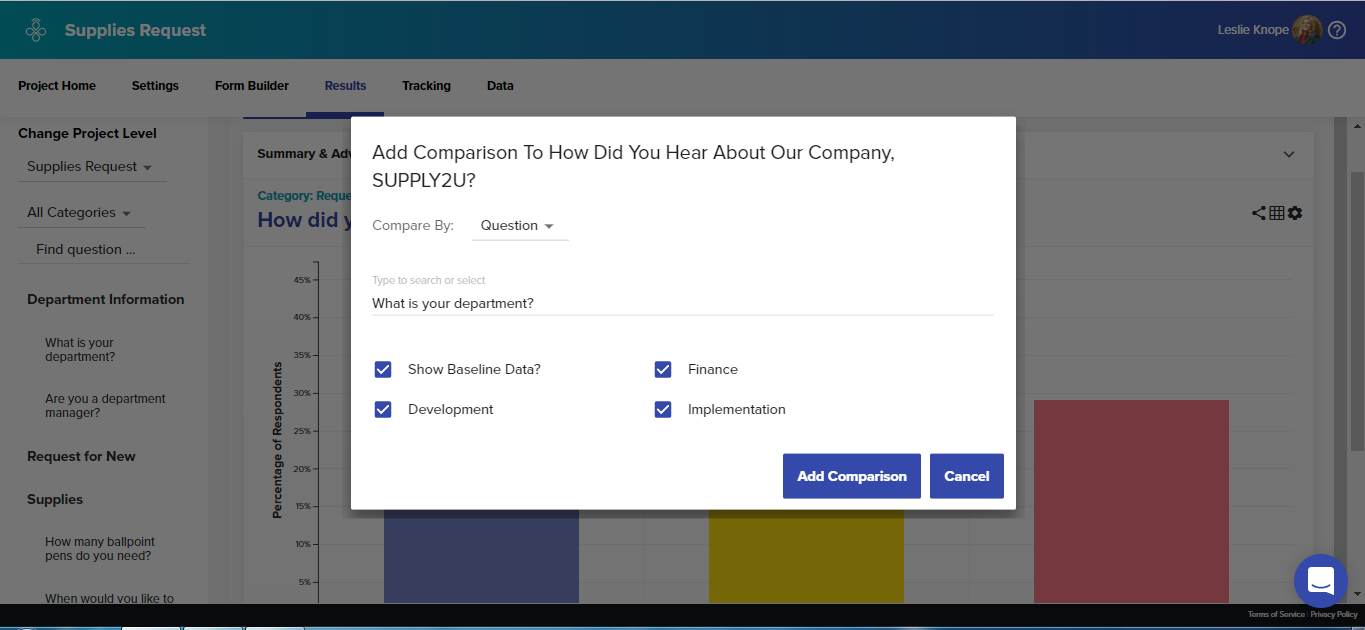Switch to table view grid icon
1365x630 pixels.
tap(1277, 213)
